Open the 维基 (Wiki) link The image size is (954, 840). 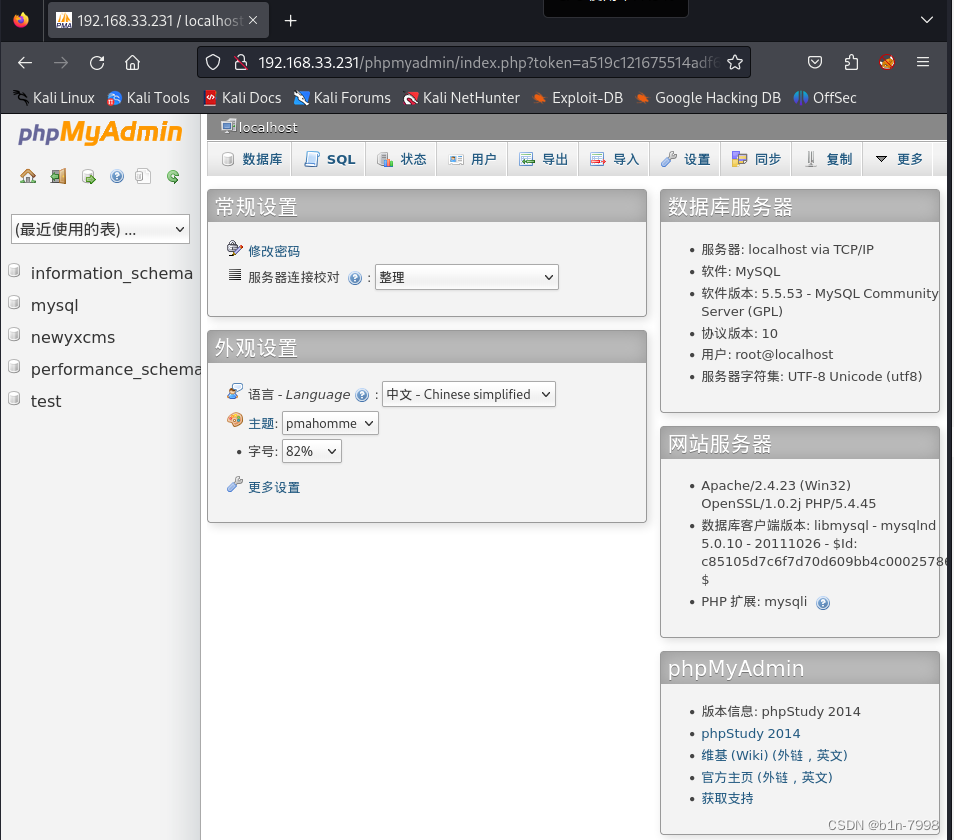[774, 755]
